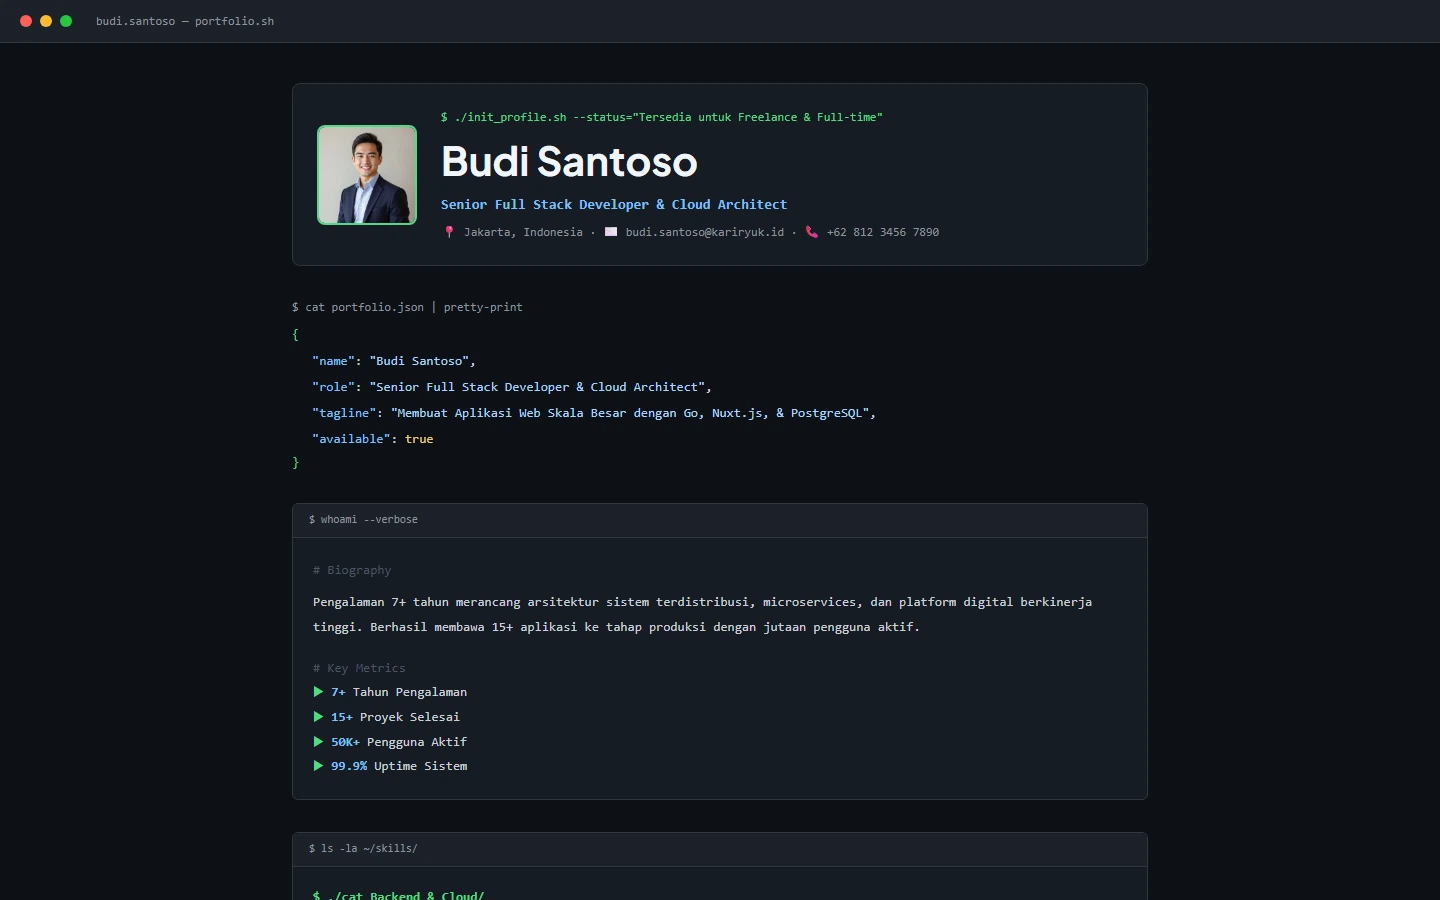Click the email envelope icon

[x=611, y=232]
